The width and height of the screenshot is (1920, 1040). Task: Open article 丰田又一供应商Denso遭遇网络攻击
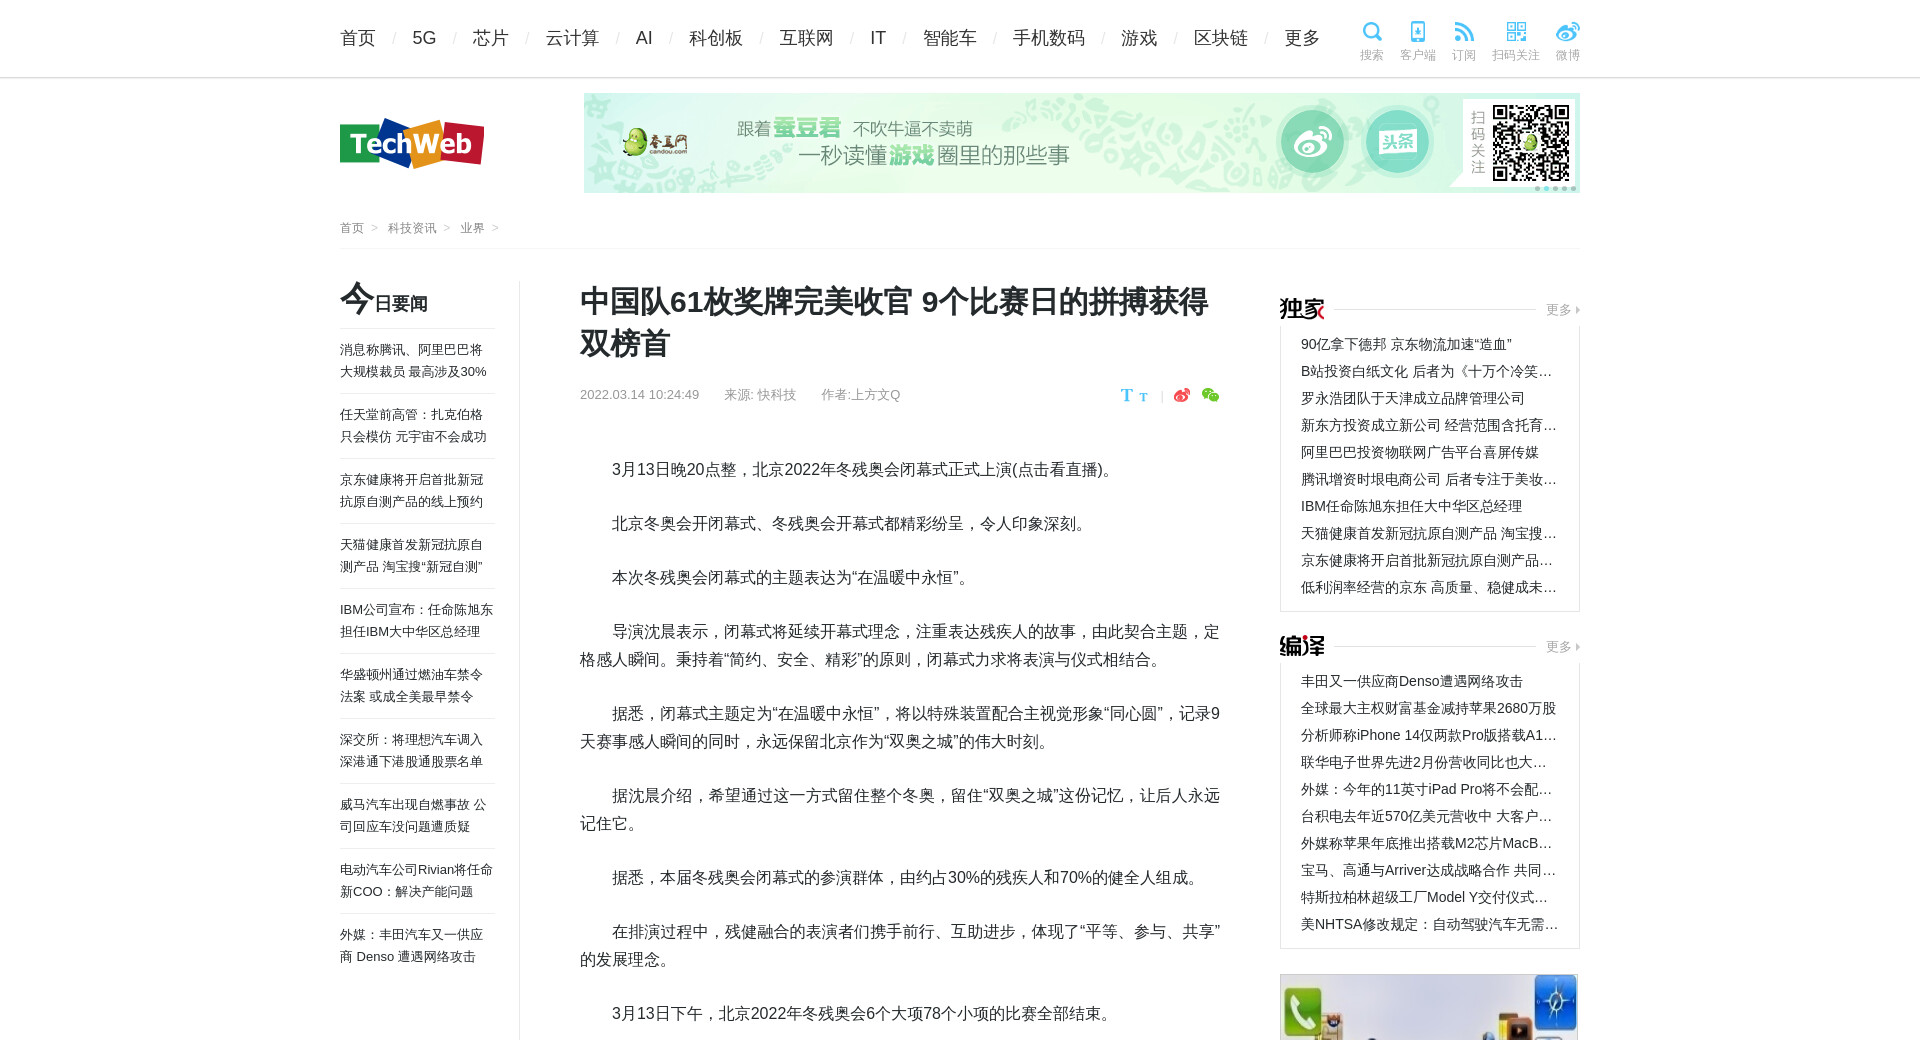(1411, 681)
